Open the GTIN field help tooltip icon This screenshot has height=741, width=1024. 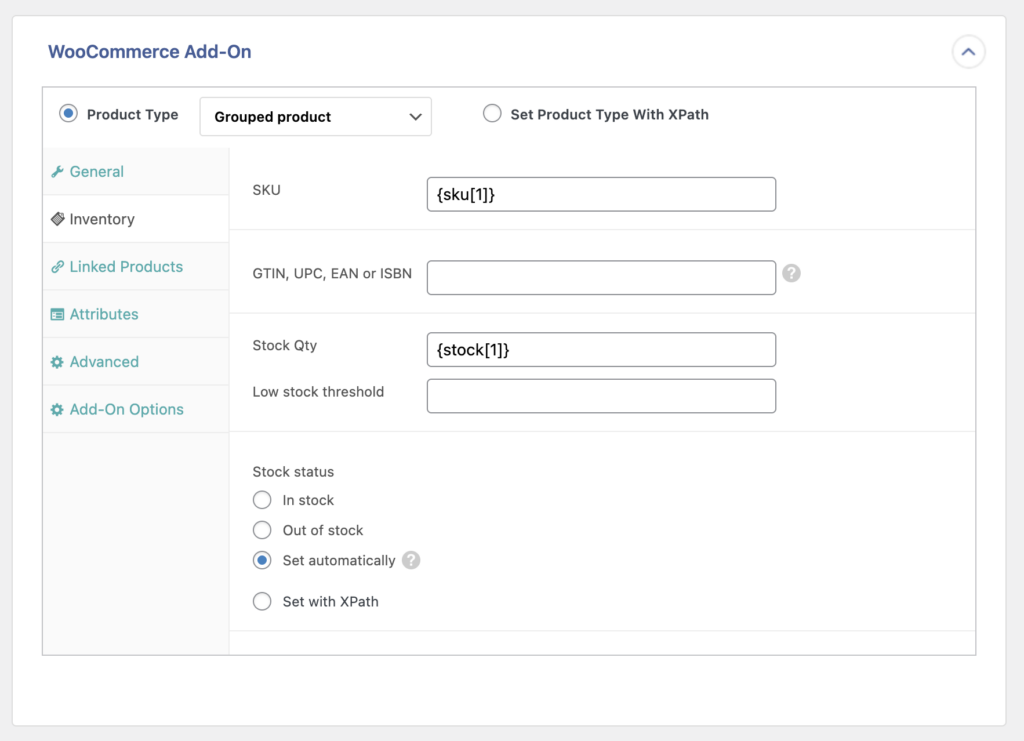point(791,272)
